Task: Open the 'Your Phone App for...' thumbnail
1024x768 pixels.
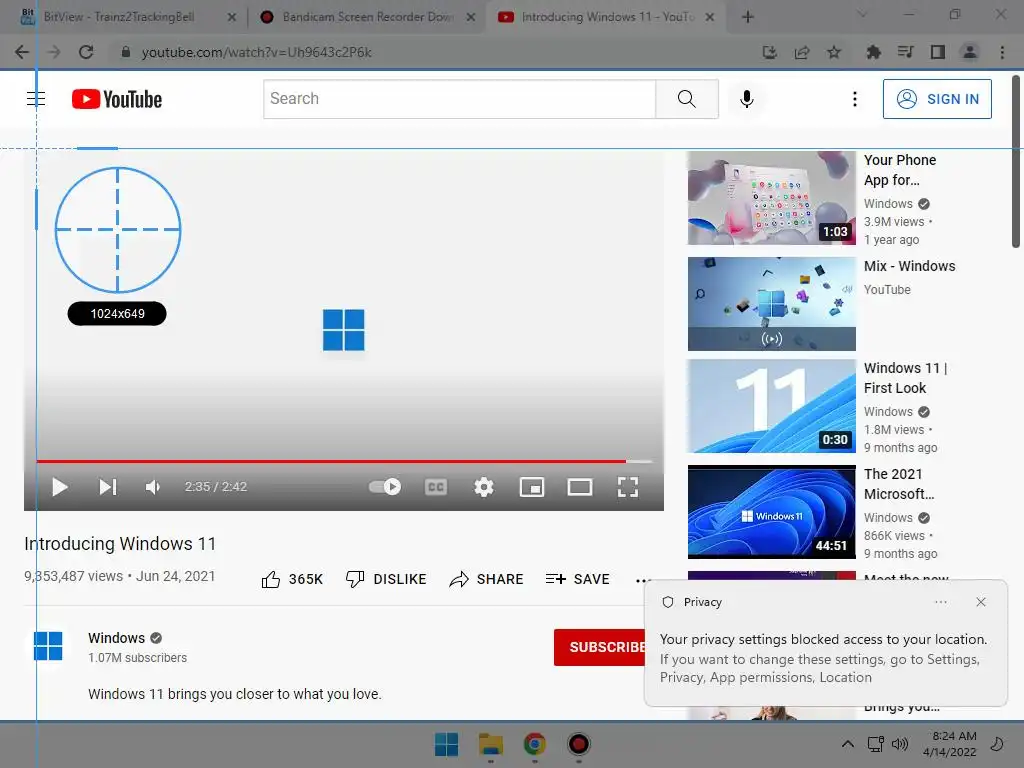Action: 771,198
